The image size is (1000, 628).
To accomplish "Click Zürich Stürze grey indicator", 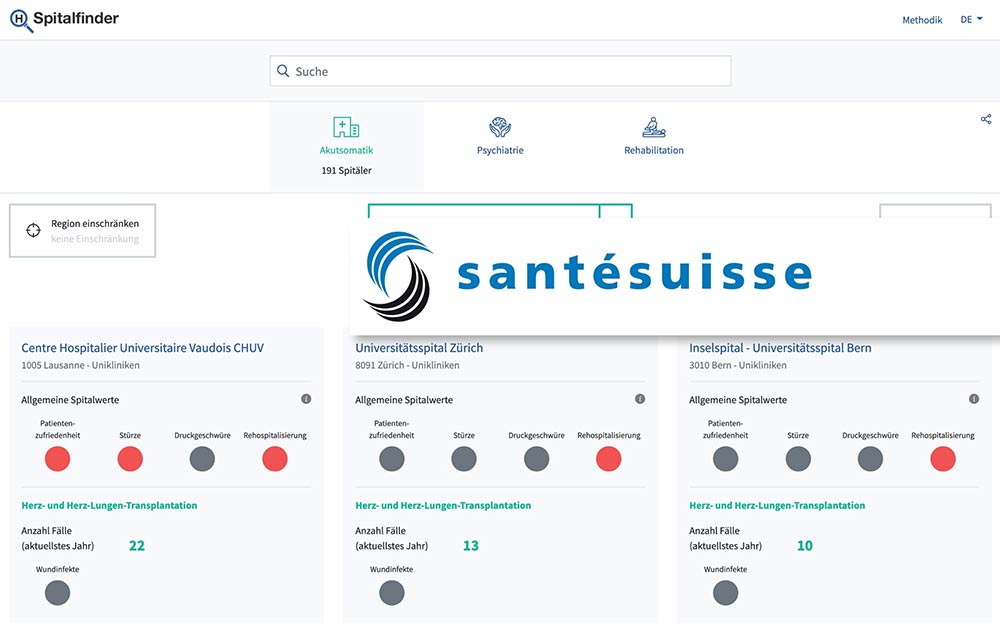I will (x=464, y=459).
